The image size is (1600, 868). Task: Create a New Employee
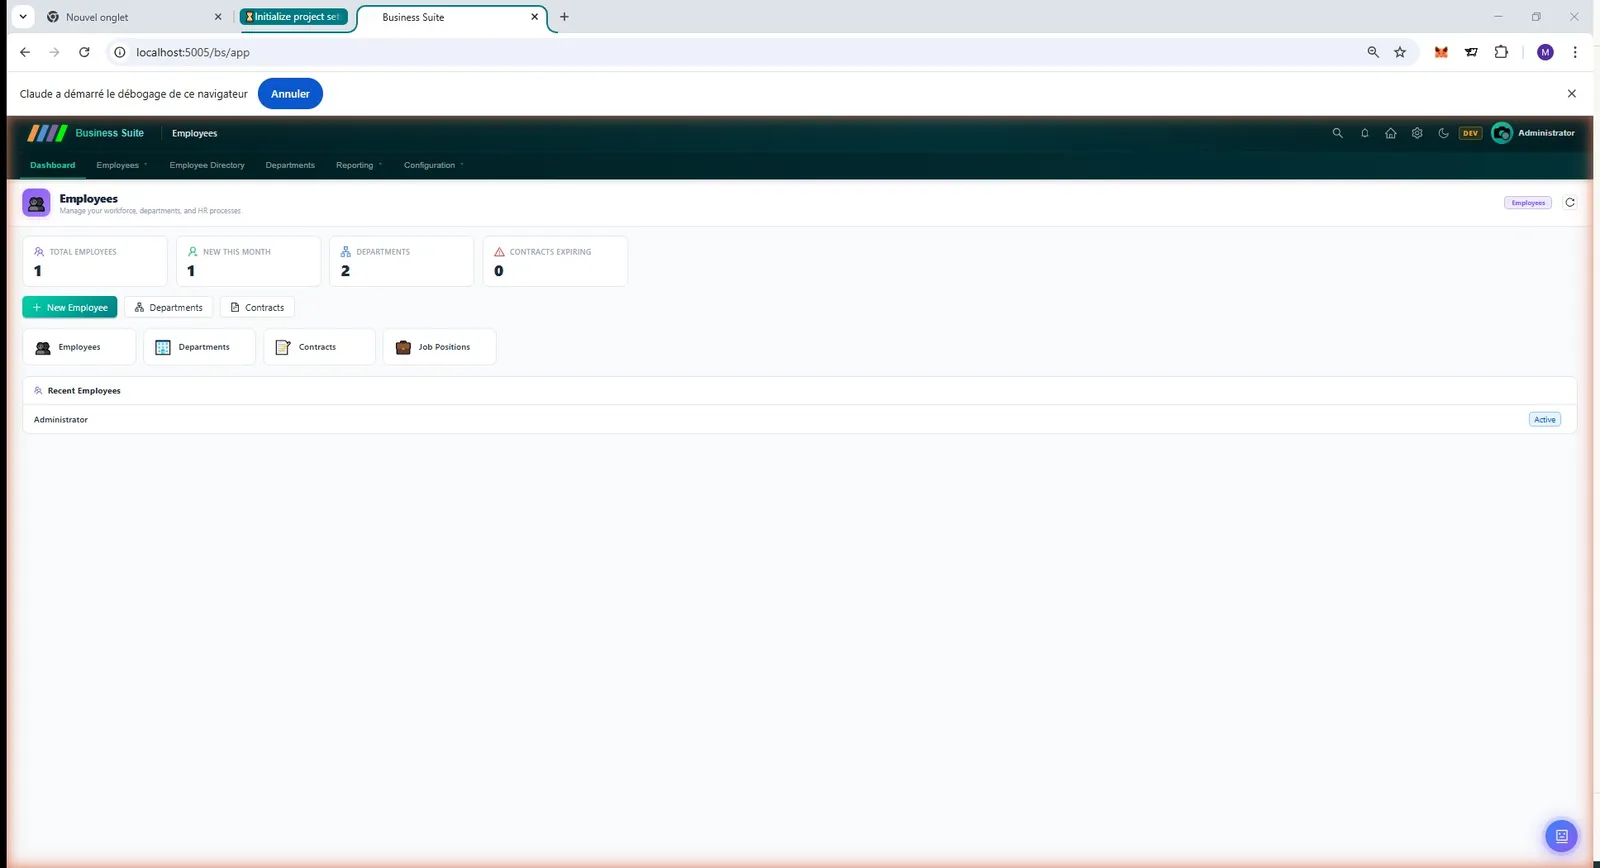pos(70,307)
